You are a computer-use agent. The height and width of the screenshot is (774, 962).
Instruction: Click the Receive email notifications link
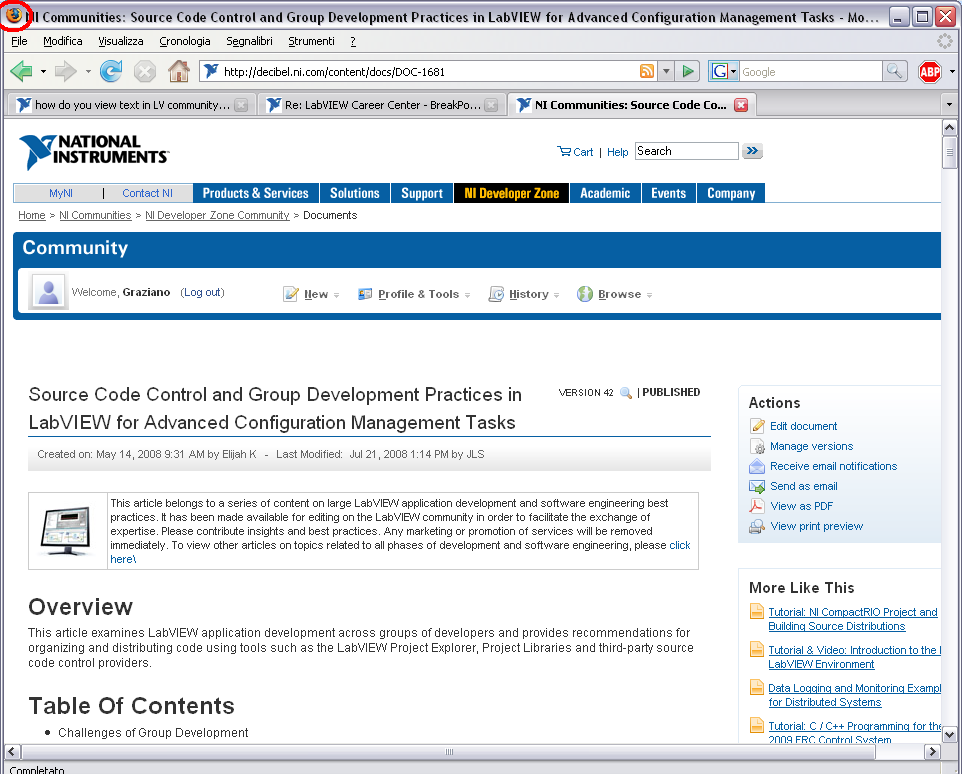click(x=833, y=467)
